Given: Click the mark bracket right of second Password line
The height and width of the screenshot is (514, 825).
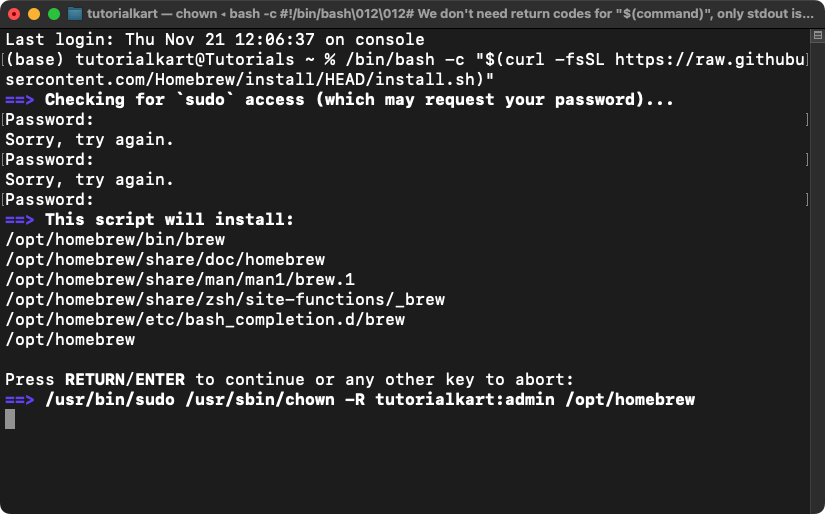Looking at the screenshot, I should [807, 159].
